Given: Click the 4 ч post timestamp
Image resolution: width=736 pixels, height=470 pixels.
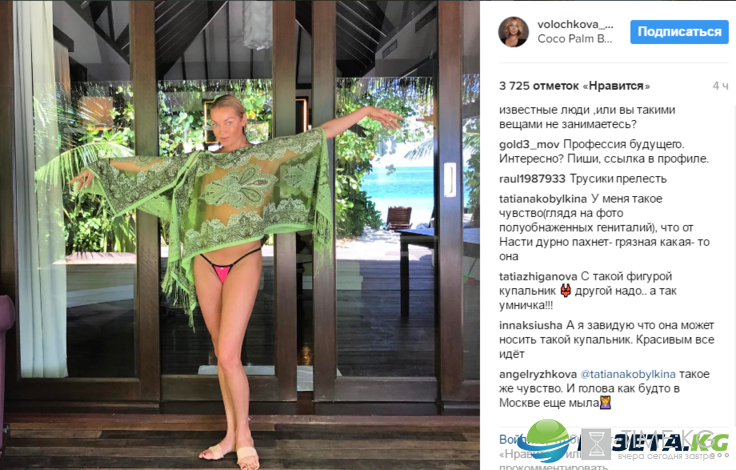Looking at the screenshot, I should [x=721, y=86].
